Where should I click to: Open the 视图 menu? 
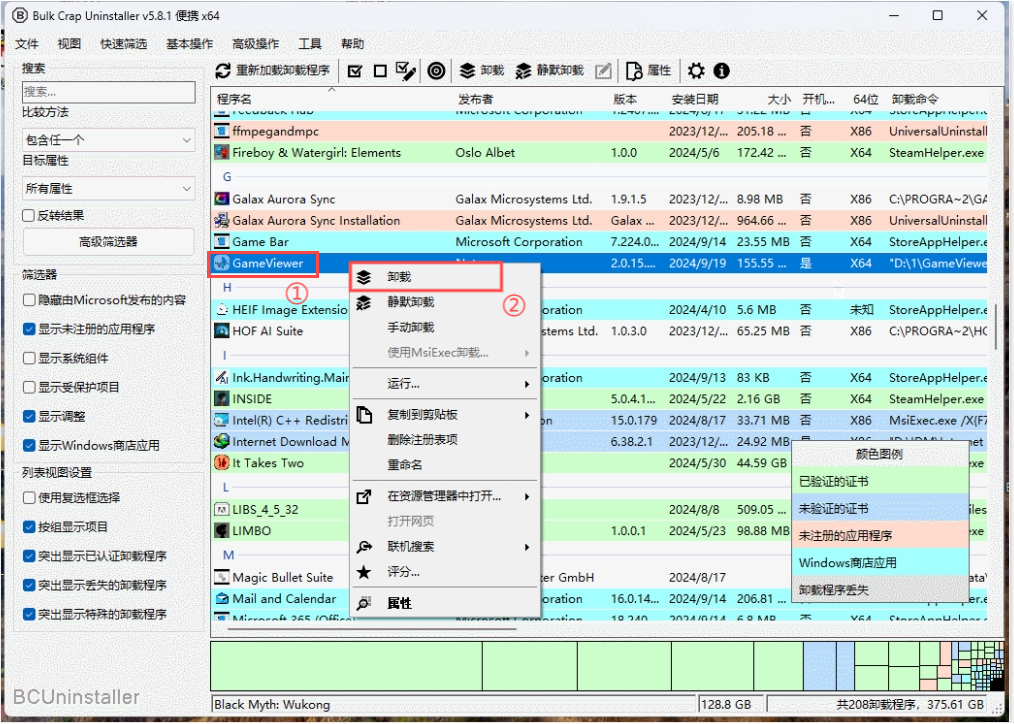(69, 44)
